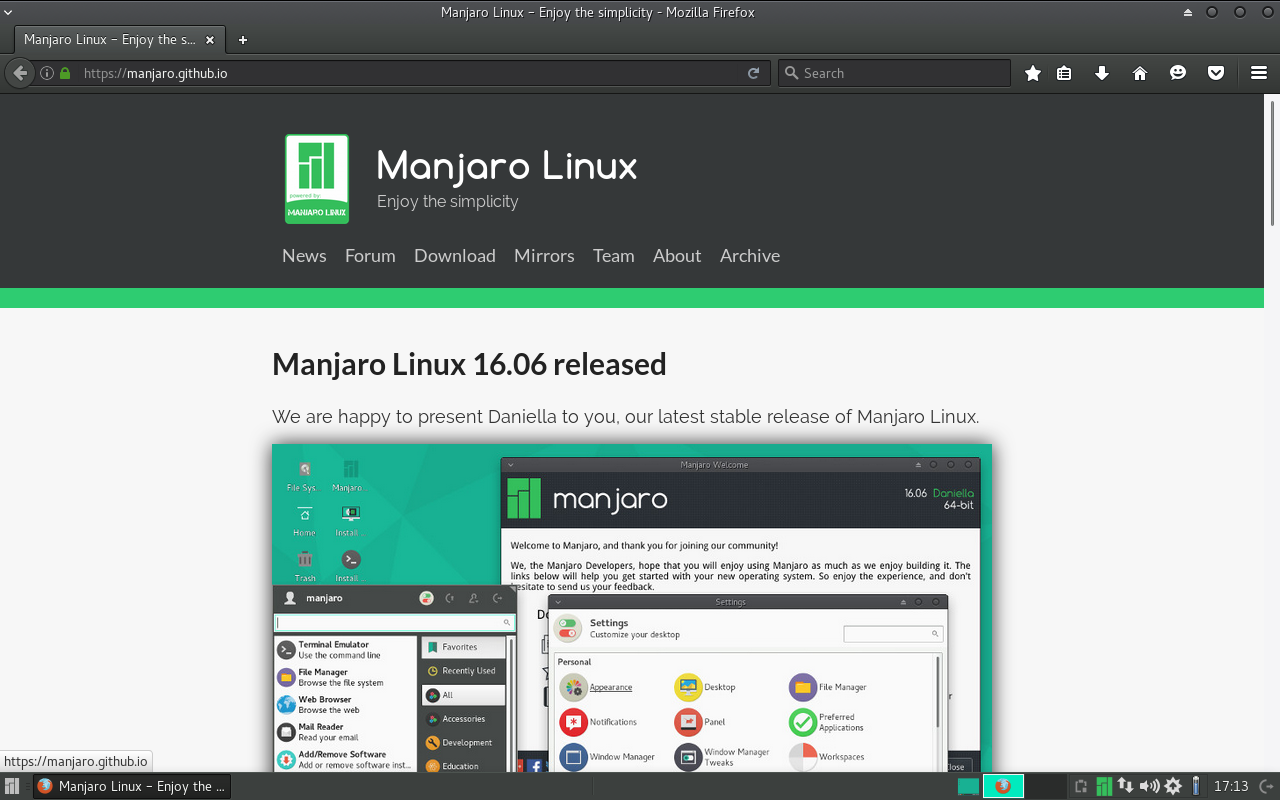Click the Enjoy the simplicity tagline

[x=448, y=201]
